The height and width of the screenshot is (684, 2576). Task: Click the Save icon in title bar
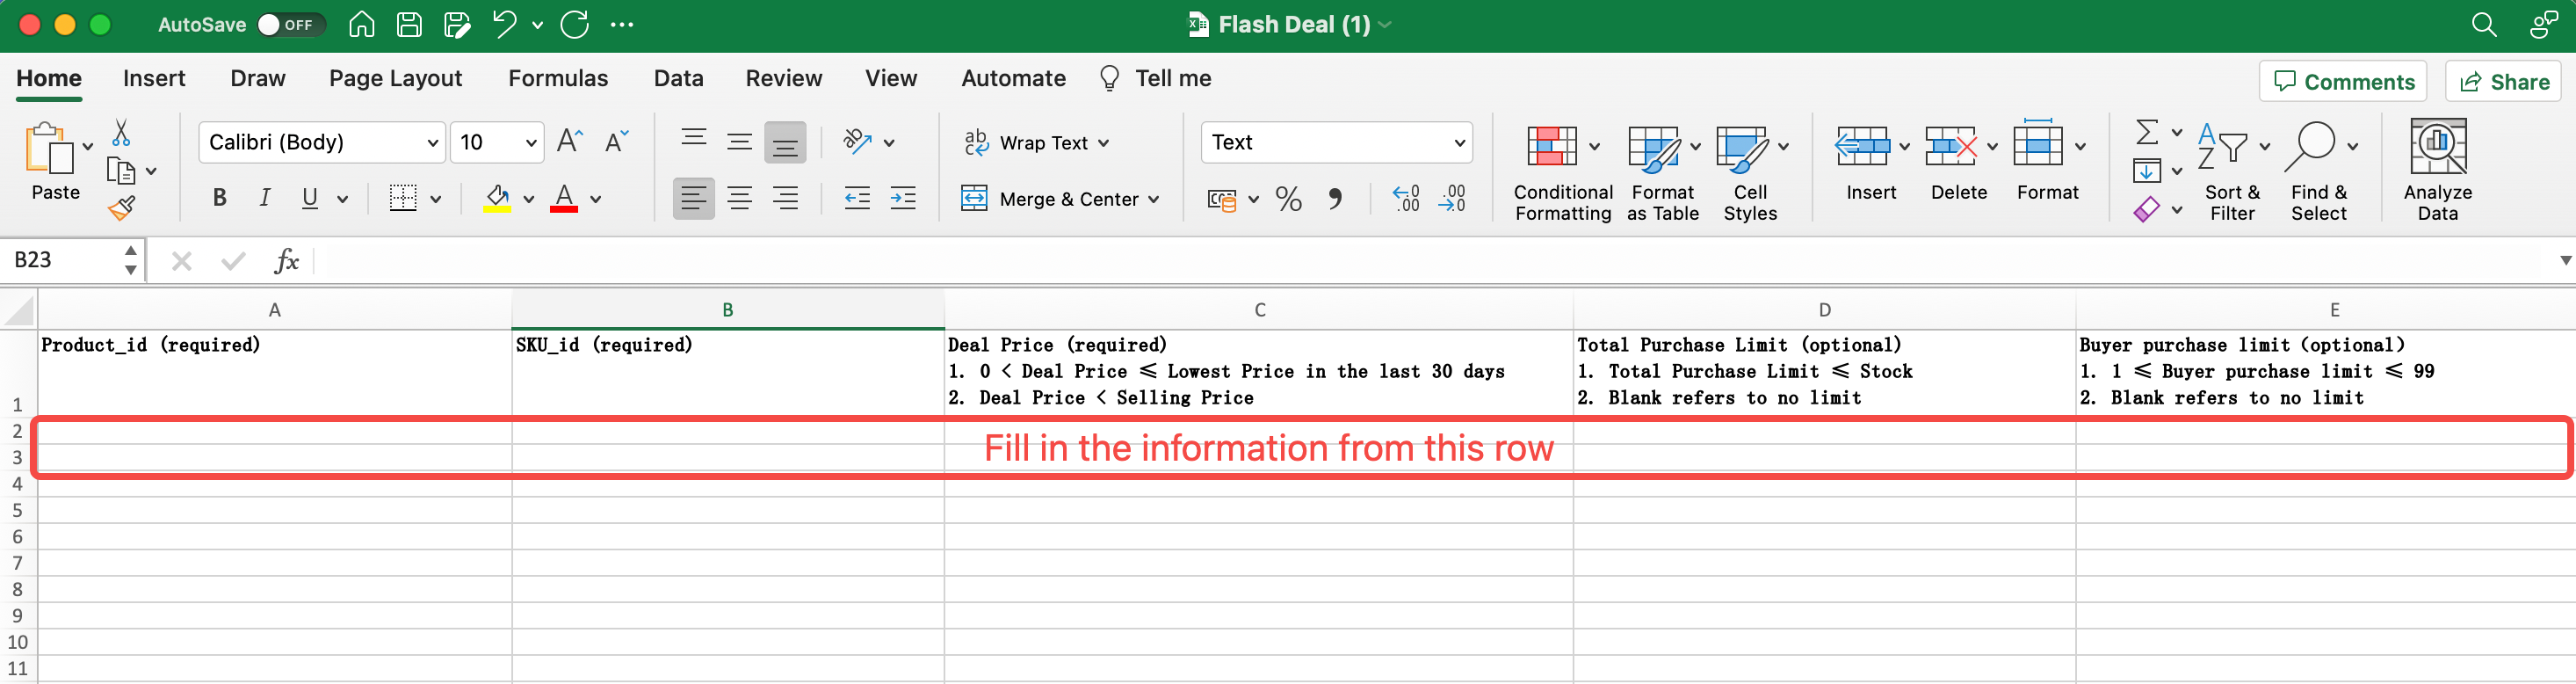coord(409,25)
